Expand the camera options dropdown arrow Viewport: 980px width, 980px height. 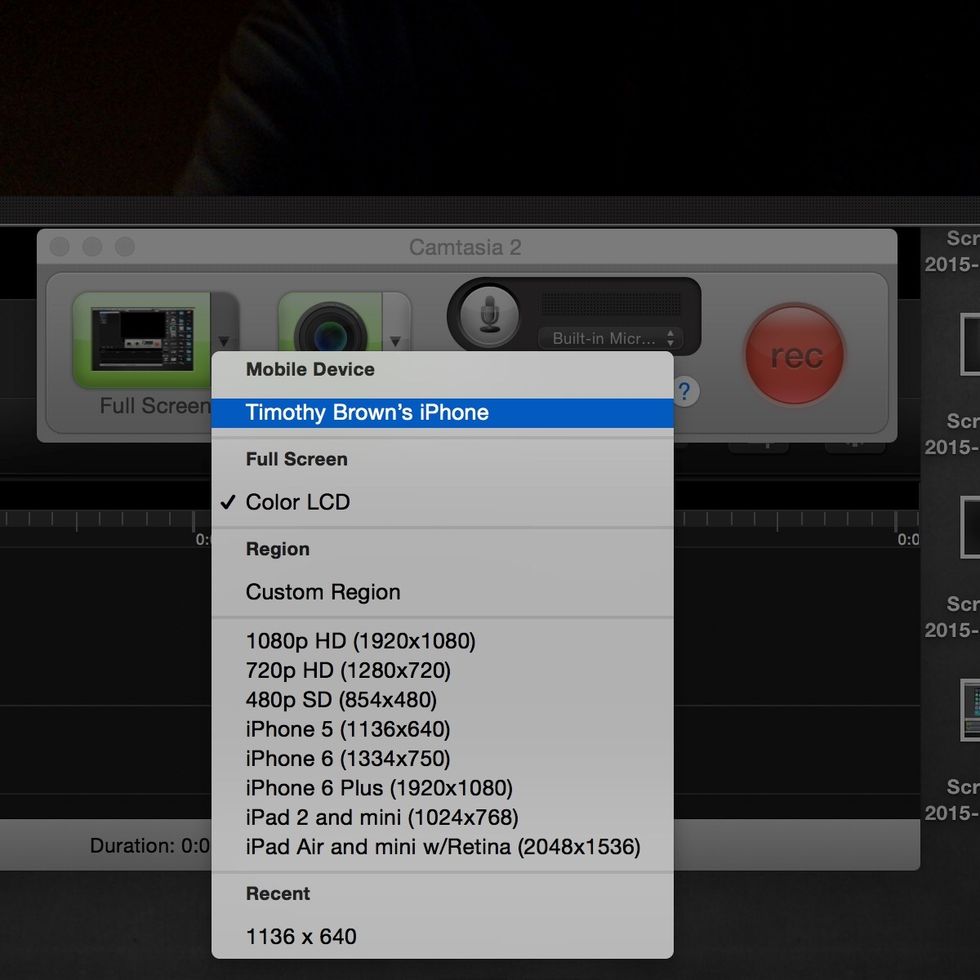pyautogui.click(x=397, y=340)
